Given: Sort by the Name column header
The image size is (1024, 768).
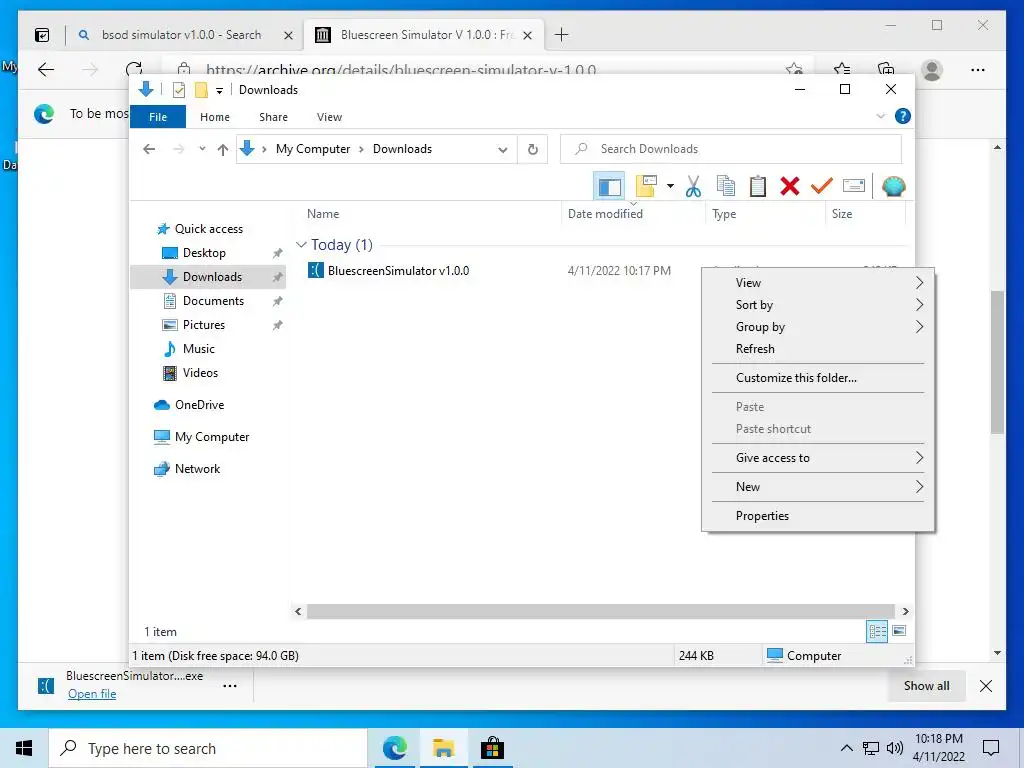Looking at the screenshot, I should 323,214.
